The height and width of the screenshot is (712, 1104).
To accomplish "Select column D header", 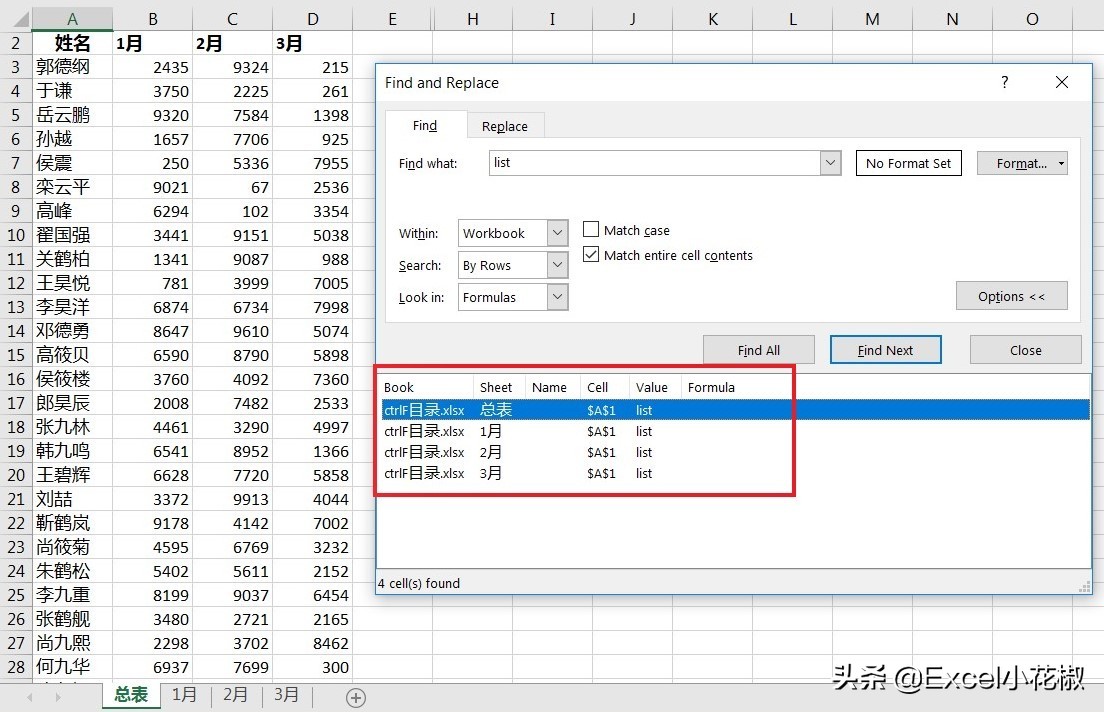I will [313, 19].
